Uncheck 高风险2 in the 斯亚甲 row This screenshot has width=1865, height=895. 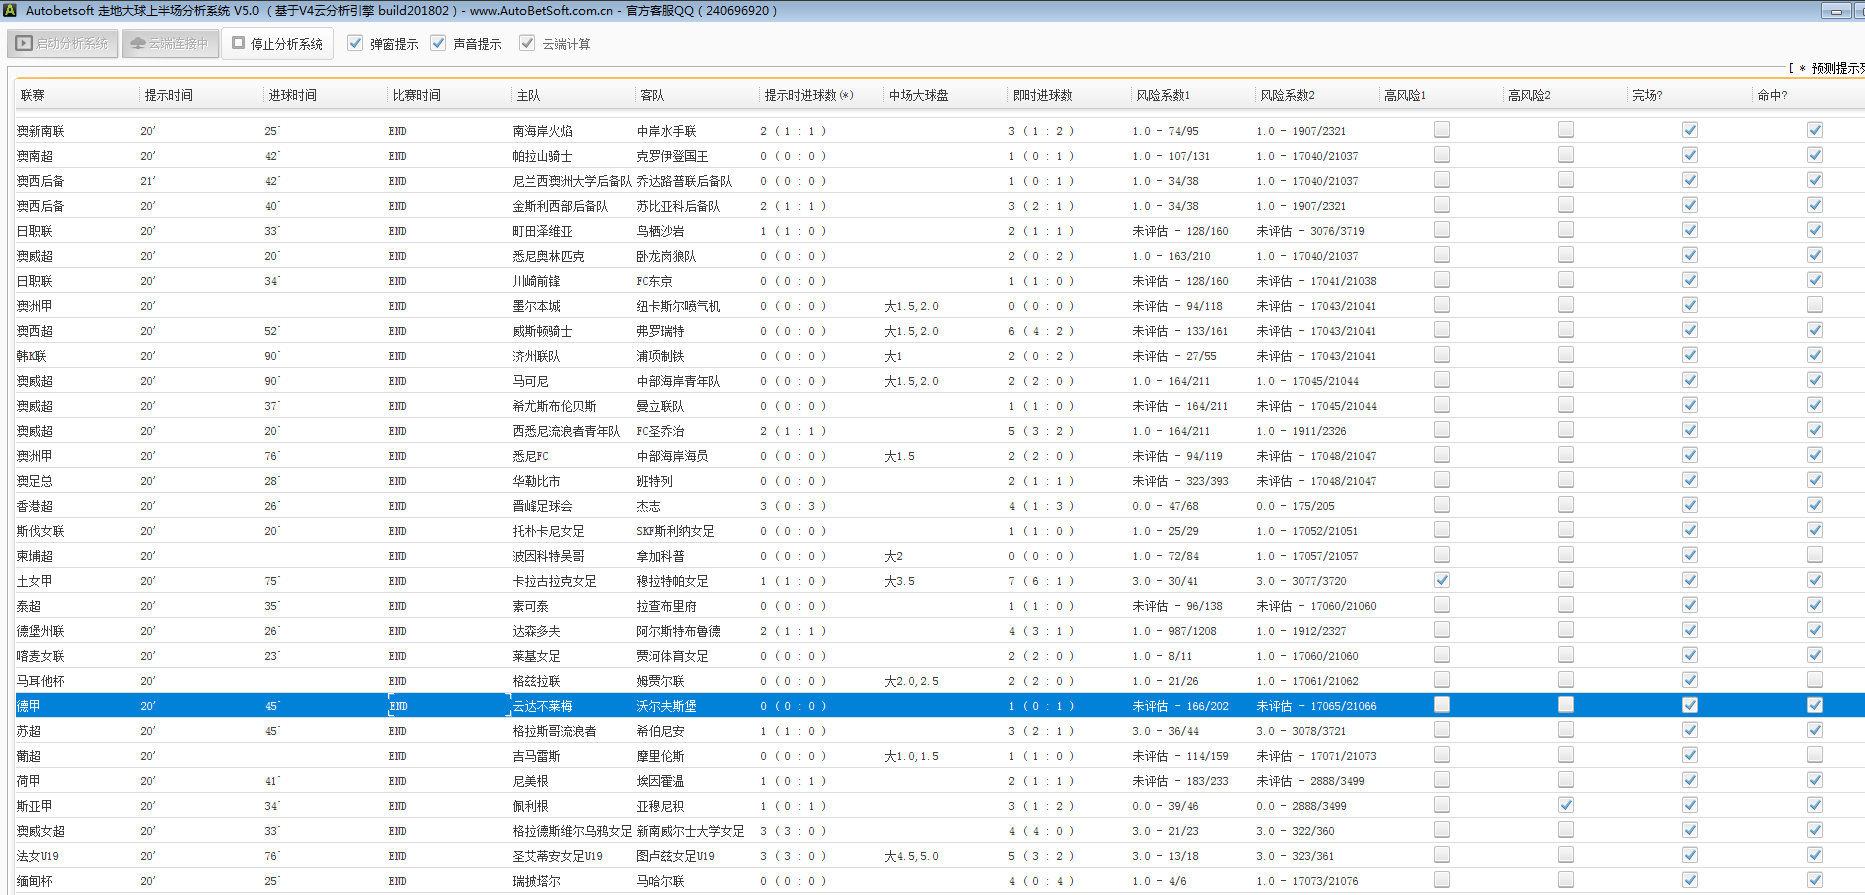1565,805
